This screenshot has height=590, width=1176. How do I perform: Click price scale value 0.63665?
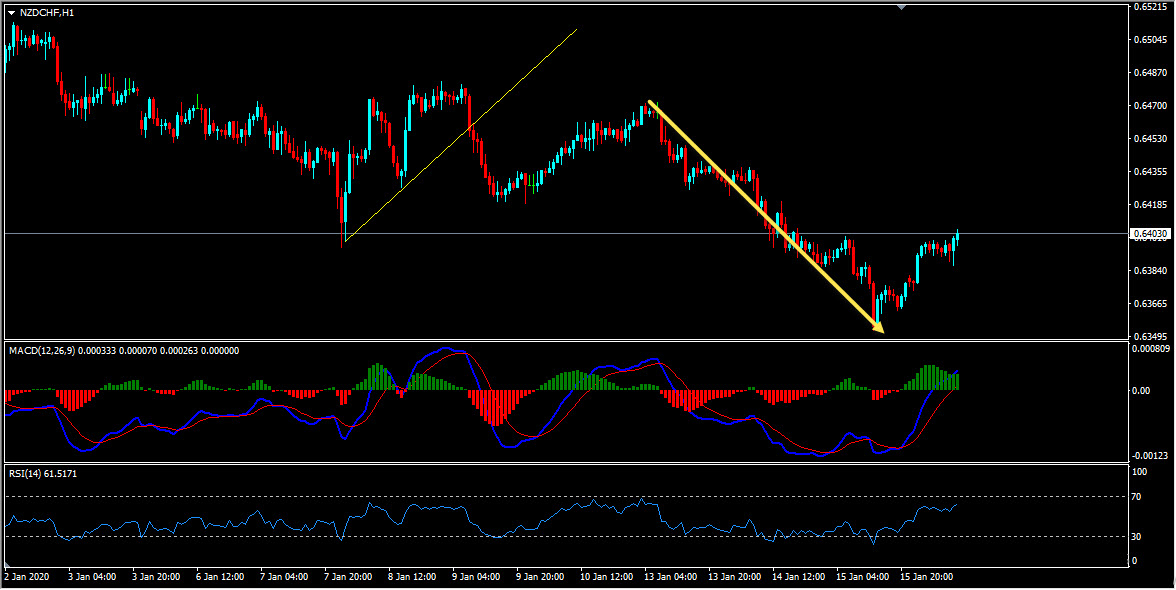point(1150,304)
